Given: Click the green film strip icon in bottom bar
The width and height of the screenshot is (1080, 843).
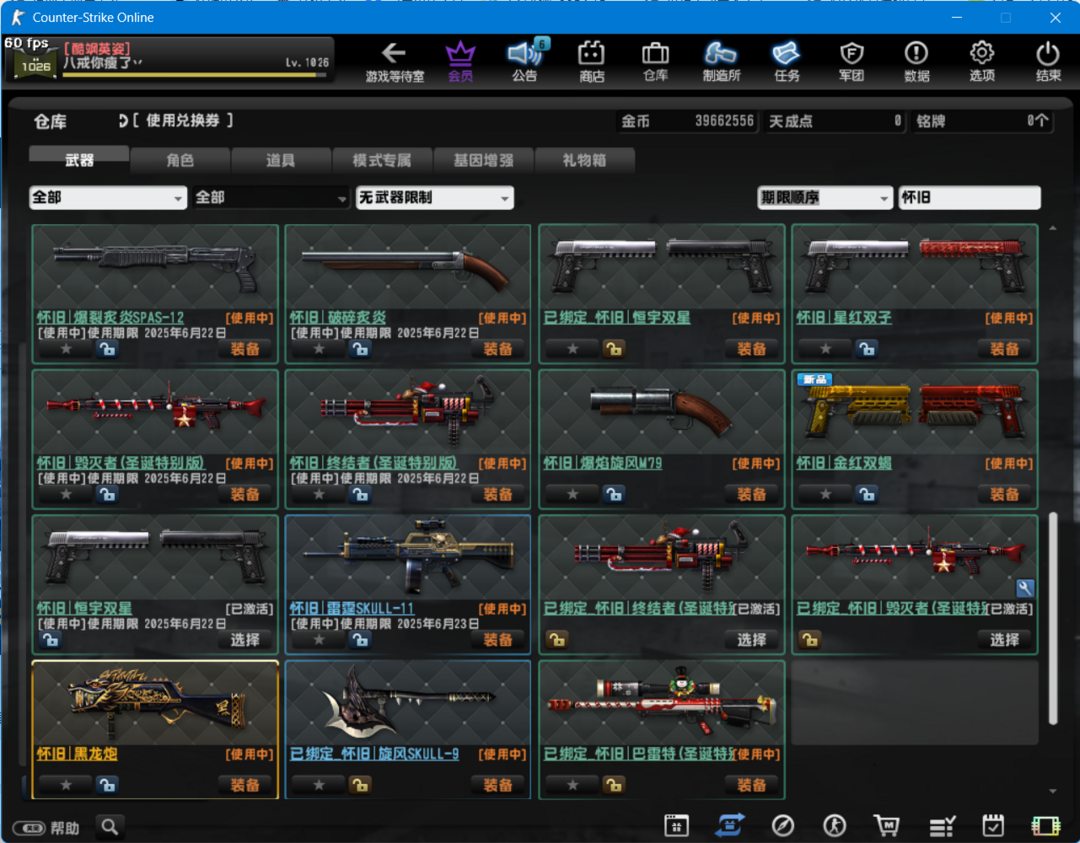Looking at the screenshot, I should 1046,825.
